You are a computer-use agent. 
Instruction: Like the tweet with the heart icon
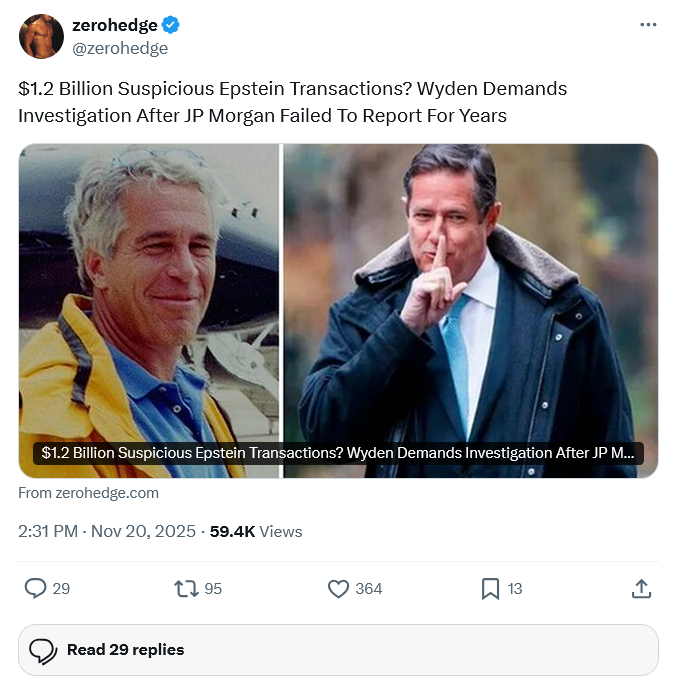point(339,589)
